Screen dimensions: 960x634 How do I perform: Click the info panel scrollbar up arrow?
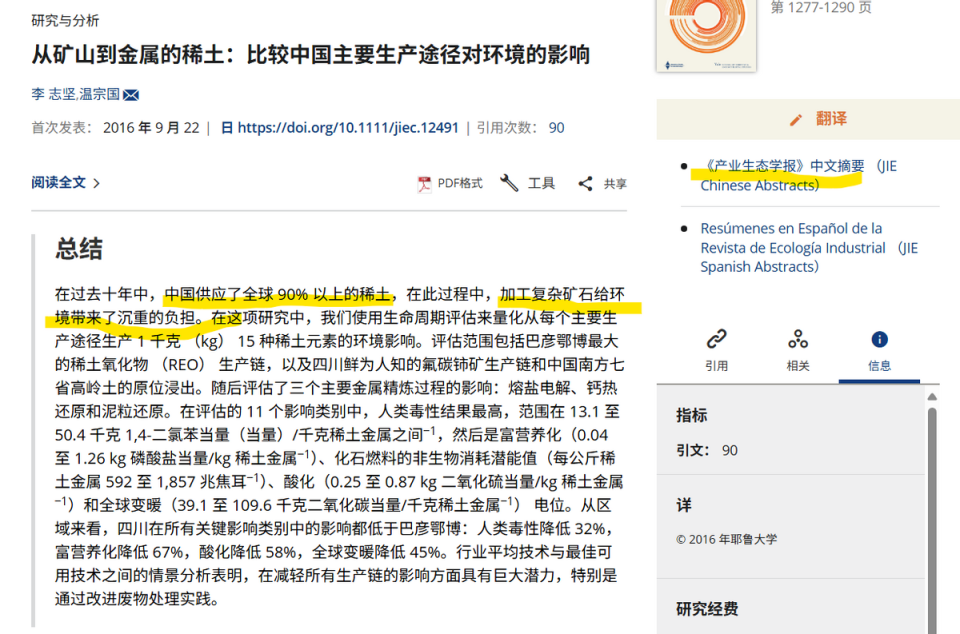click(932, 397)
